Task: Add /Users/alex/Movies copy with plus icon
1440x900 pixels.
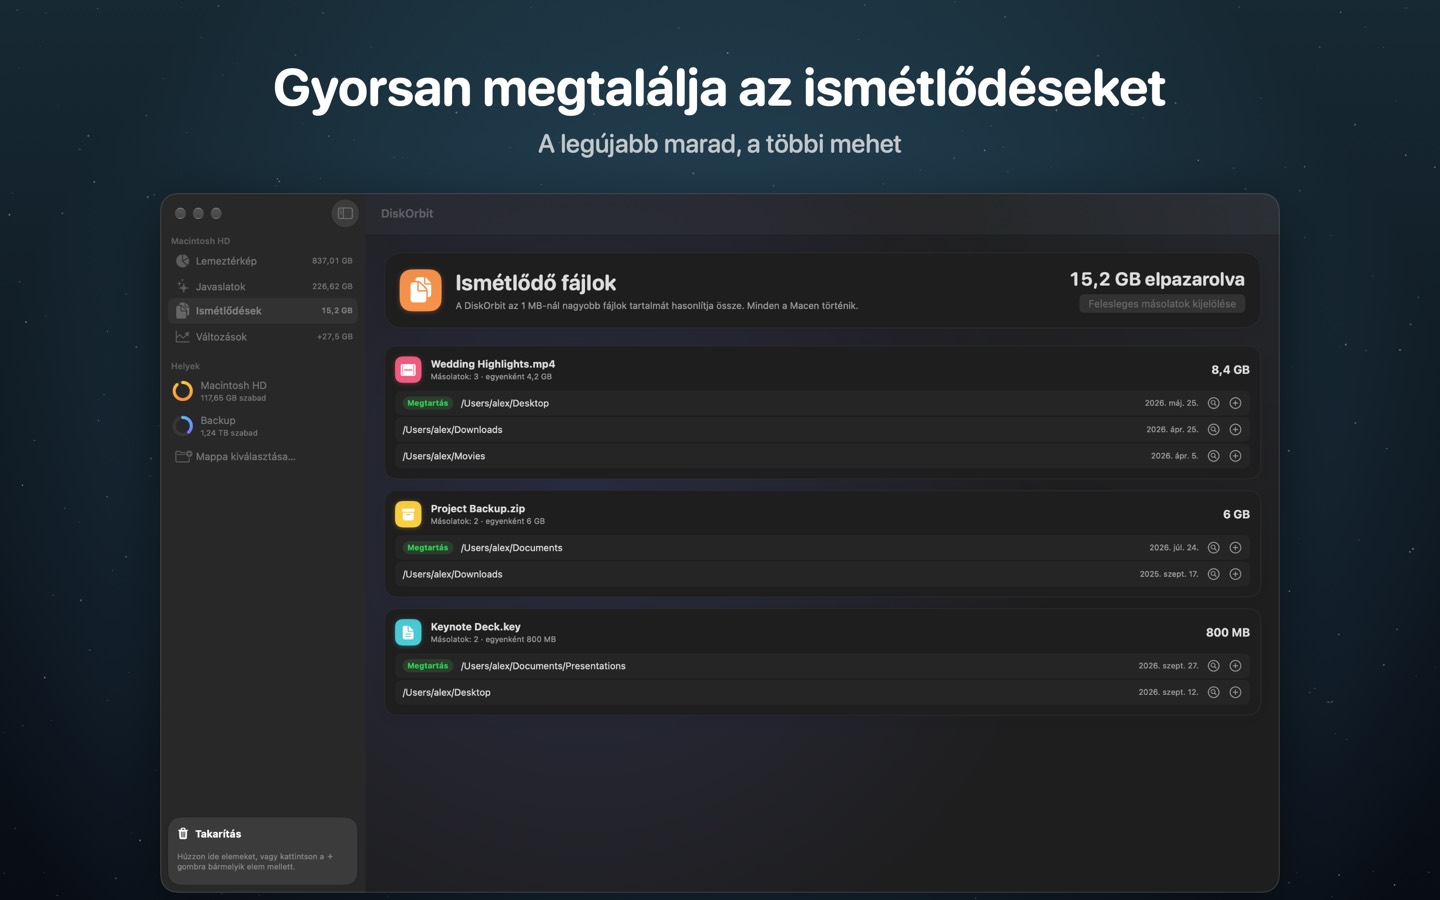Action: (x=1235, y=456)
